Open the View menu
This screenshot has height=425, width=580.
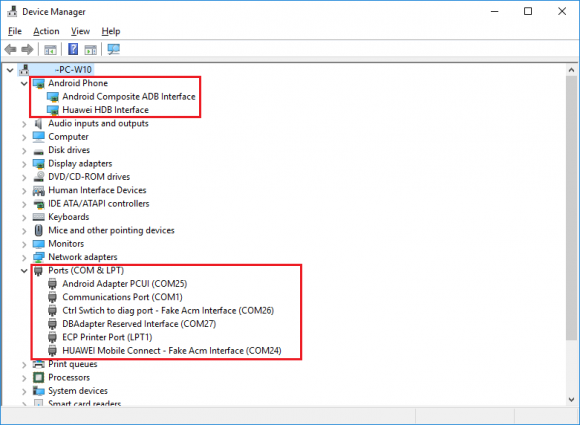(x=80, y=31)
